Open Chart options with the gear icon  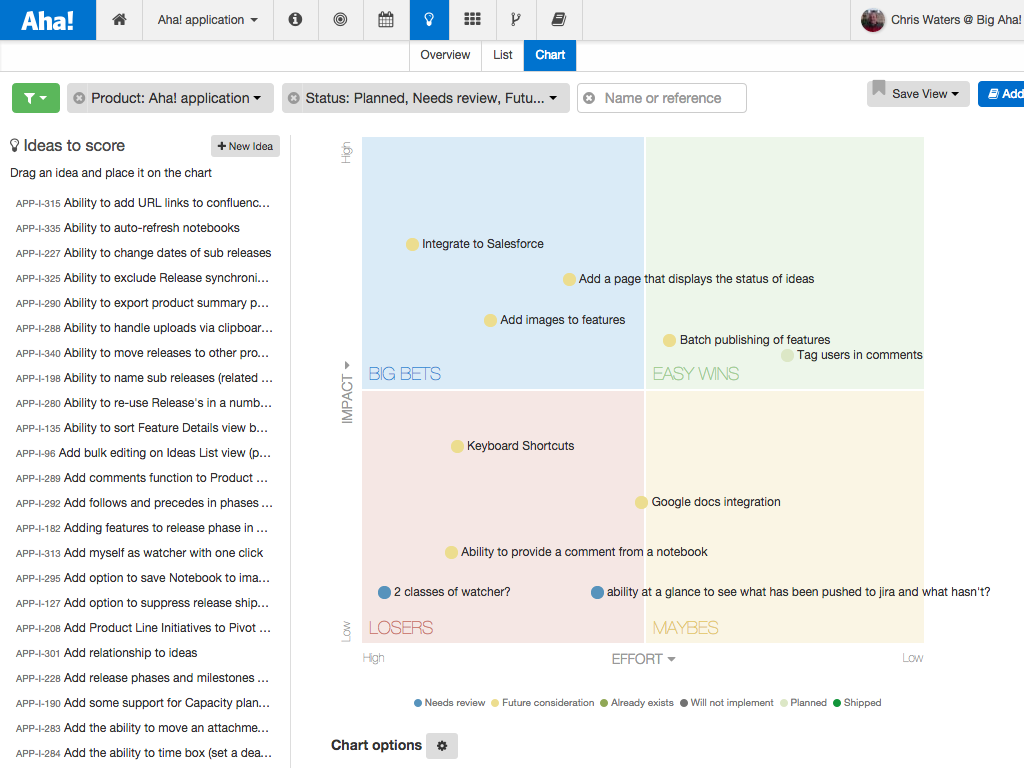coord(441,745)
